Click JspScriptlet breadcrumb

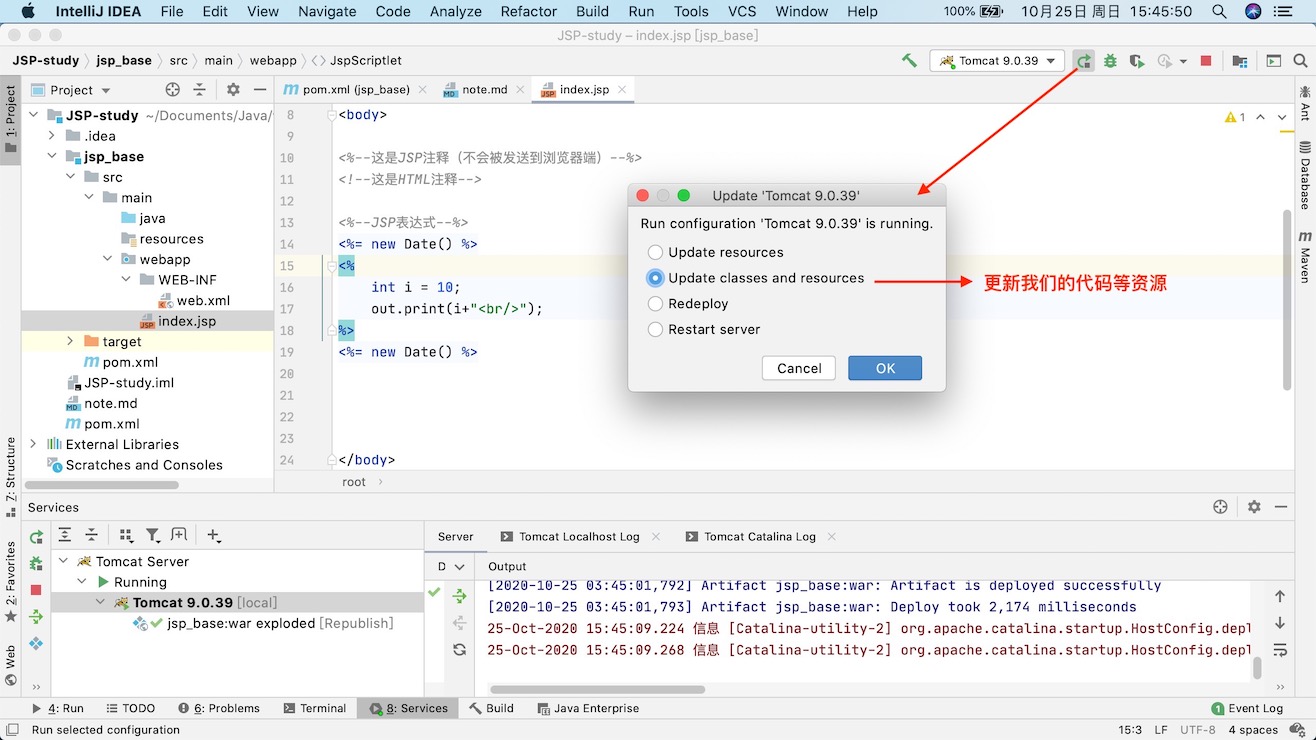[x=356, y=61]
